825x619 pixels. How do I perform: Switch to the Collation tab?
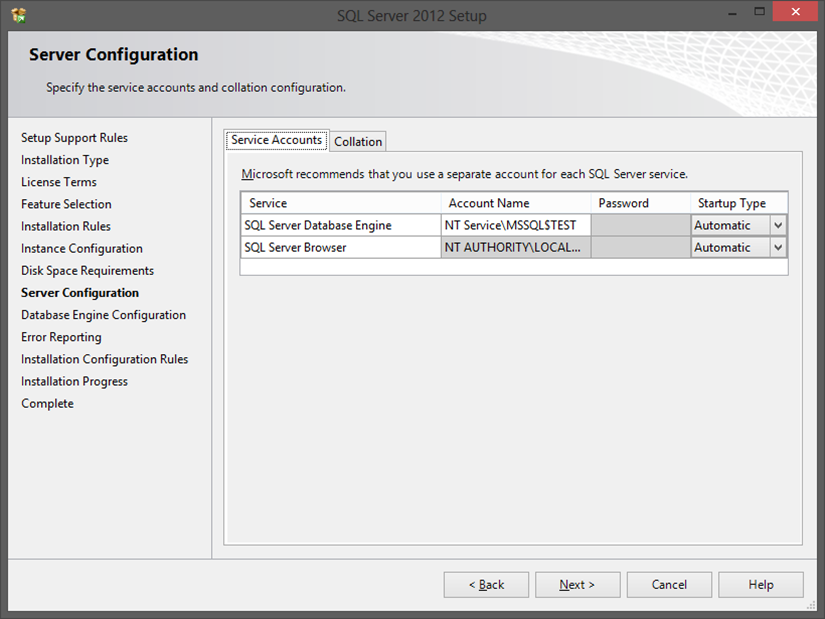click(x=358, y=142)
